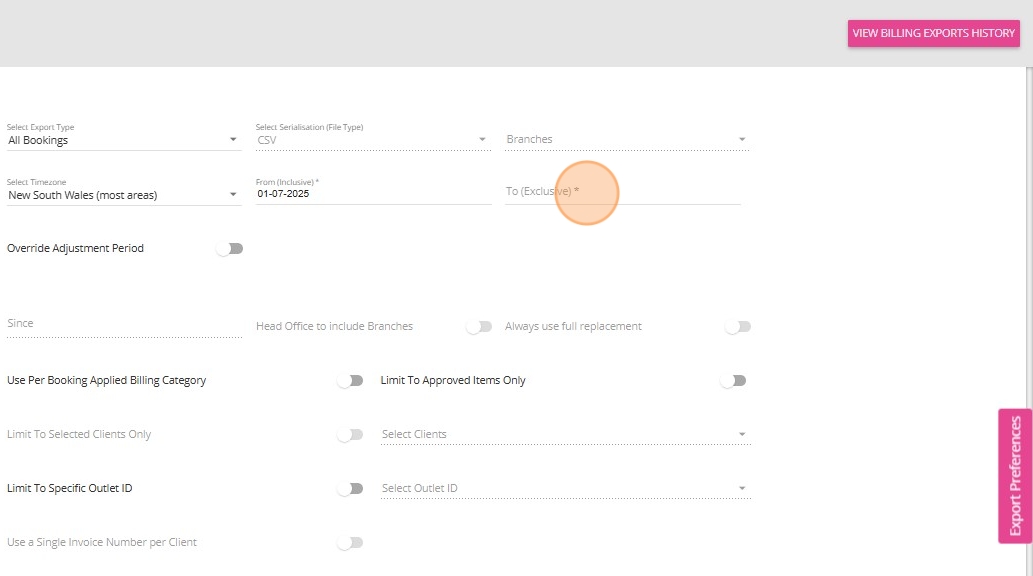
Task: Open the Select Export Type dropdown
Action: pyautogui.click(x=124, y=140)
